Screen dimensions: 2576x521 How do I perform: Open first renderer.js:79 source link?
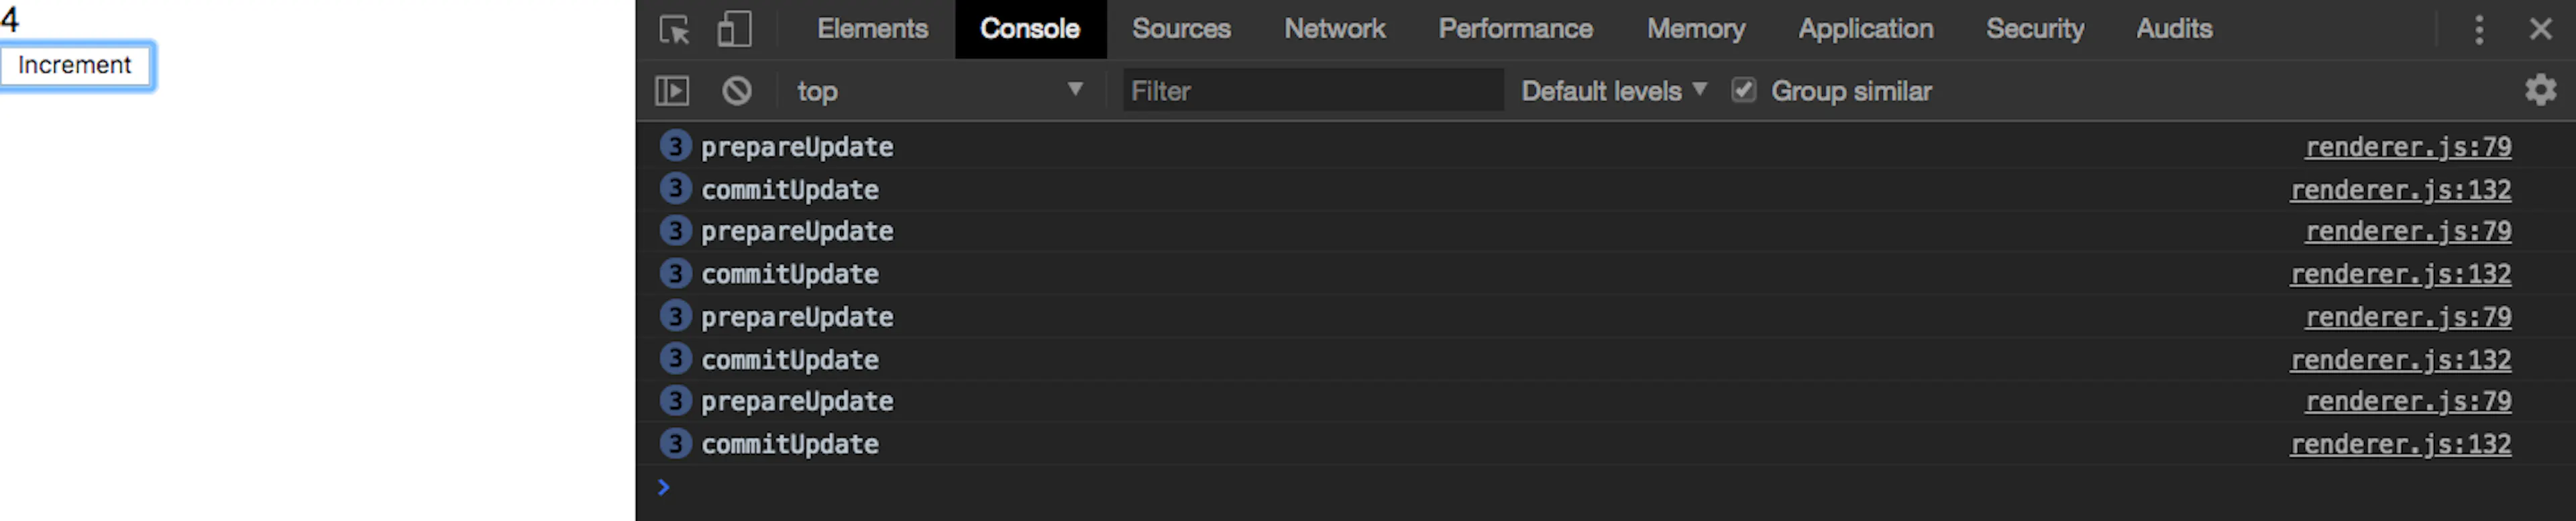(x=2408, y=147)
